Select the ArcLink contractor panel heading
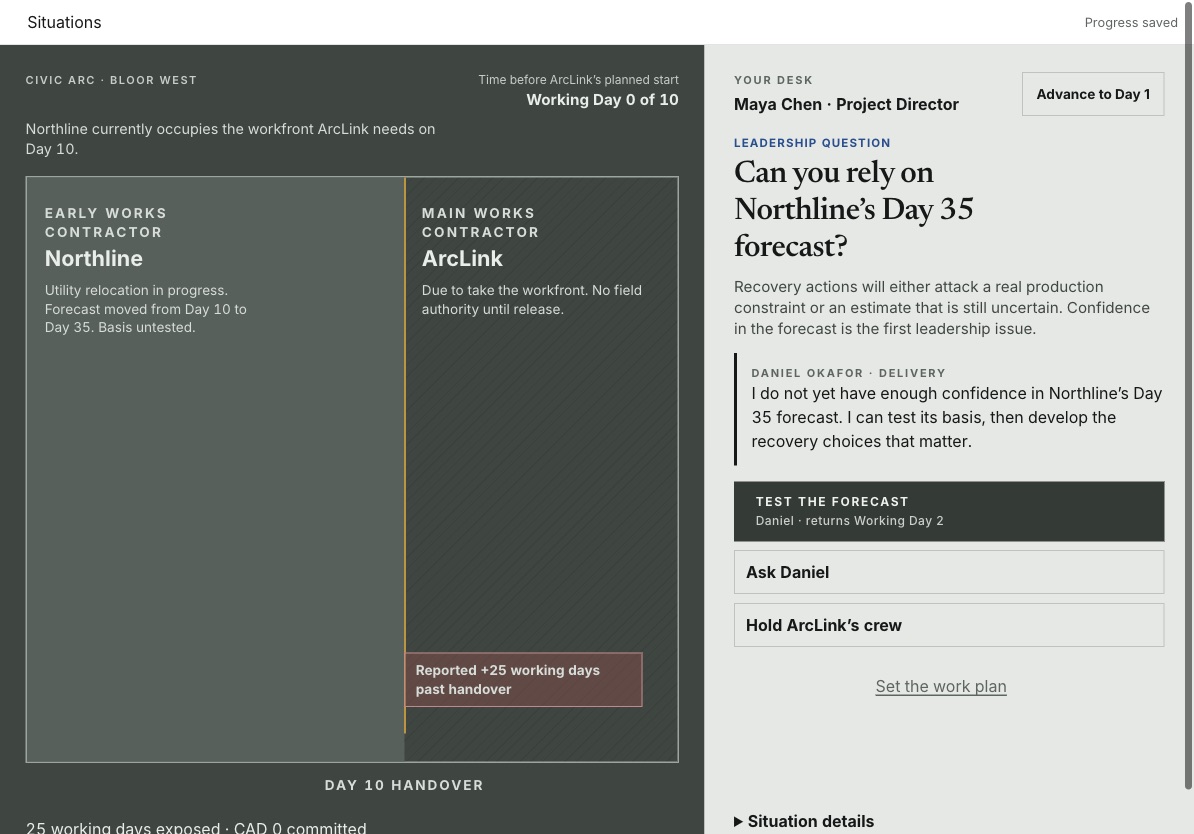 (x=462, y=259)
